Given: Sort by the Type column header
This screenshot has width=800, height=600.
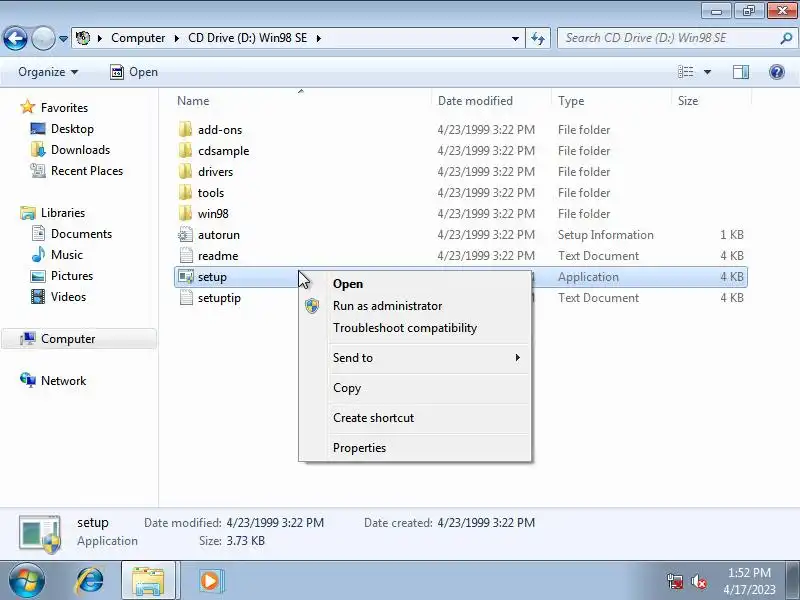Looking at the screenshot, I should pyautogui.click(x=611, y=101).
